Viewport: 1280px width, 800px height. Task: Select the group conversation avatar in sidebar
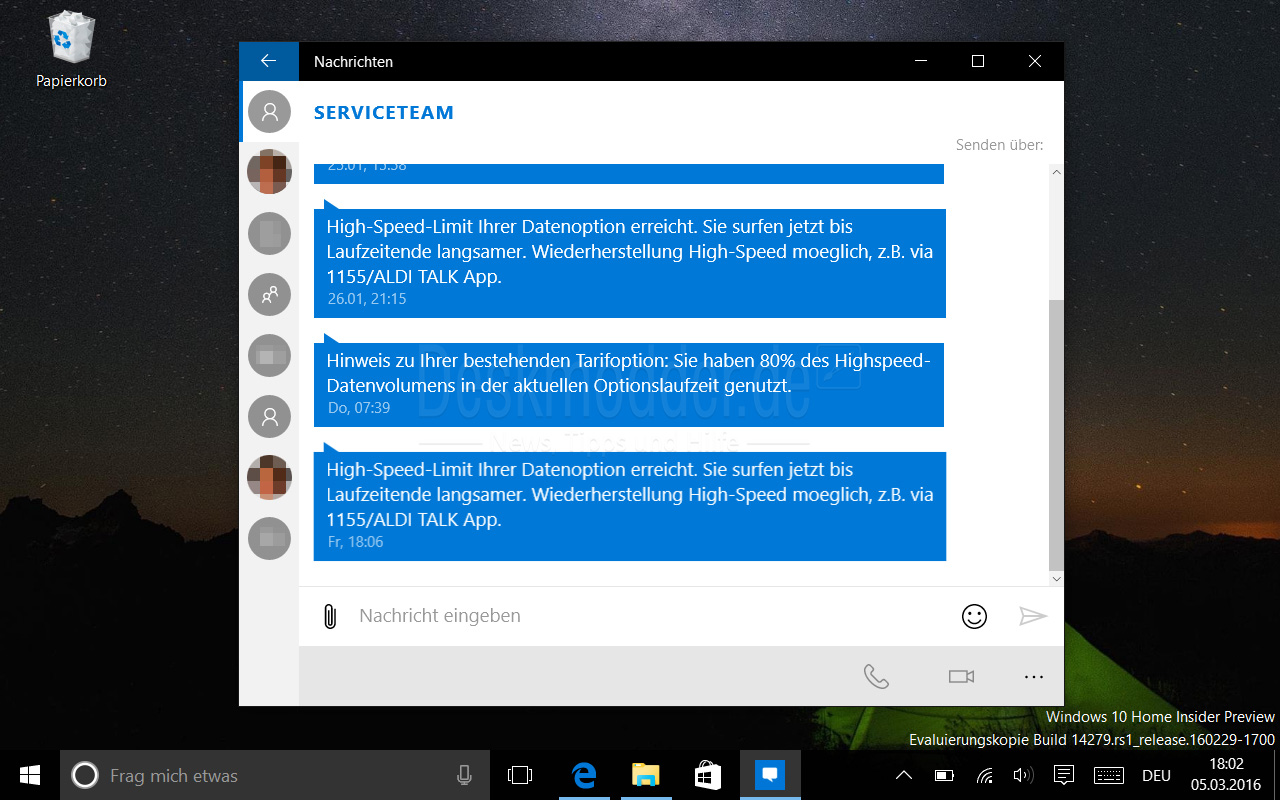coord(269,294)
